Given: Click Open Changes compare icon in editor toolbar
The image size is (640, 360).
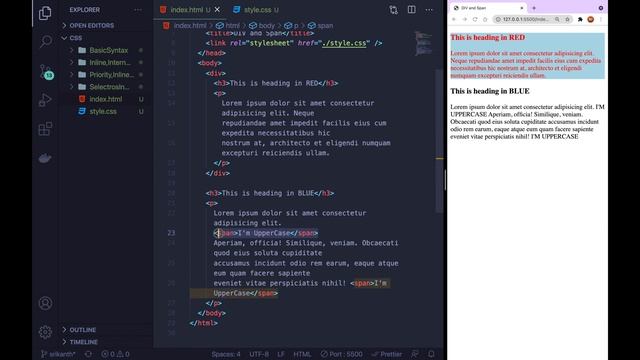Looking at the screenshot, I should (x=393, y=10).
